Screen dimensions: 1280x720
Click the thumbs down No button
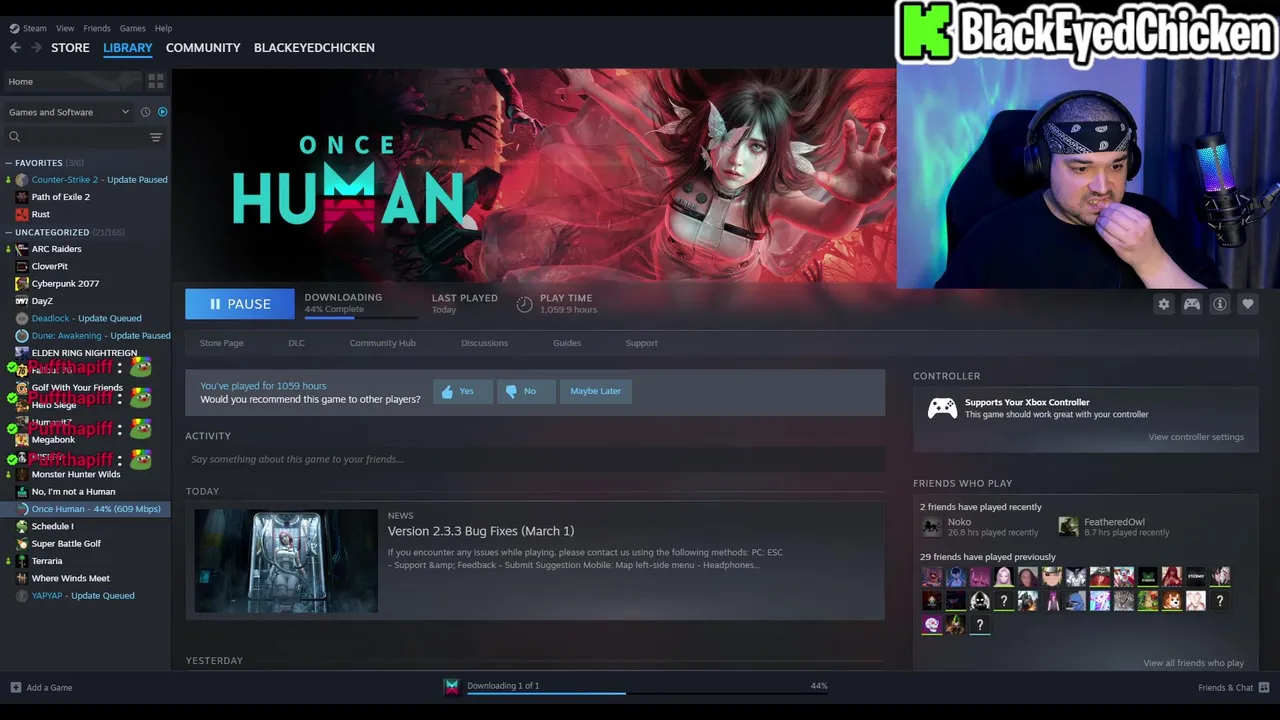526,391
